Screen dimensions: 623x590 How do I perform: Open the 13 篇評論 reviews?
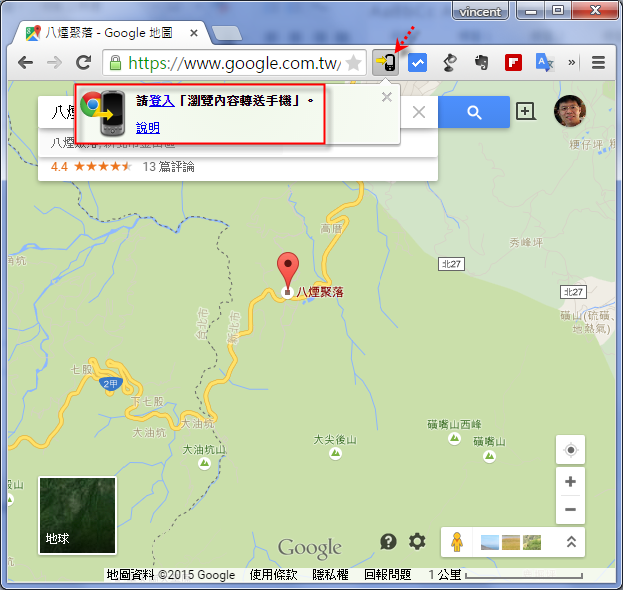point(168,166)
